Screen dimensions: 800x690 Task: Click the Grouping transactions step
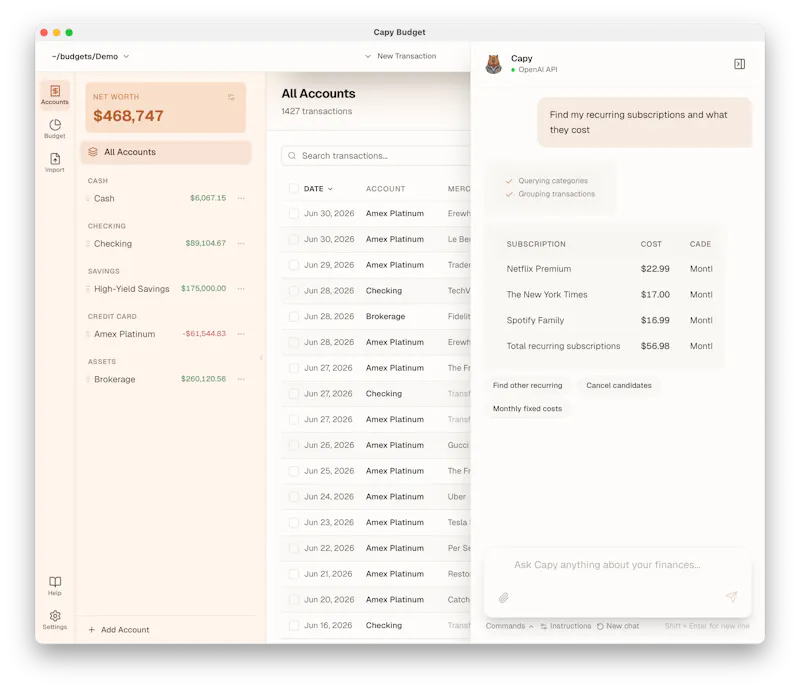557,194
